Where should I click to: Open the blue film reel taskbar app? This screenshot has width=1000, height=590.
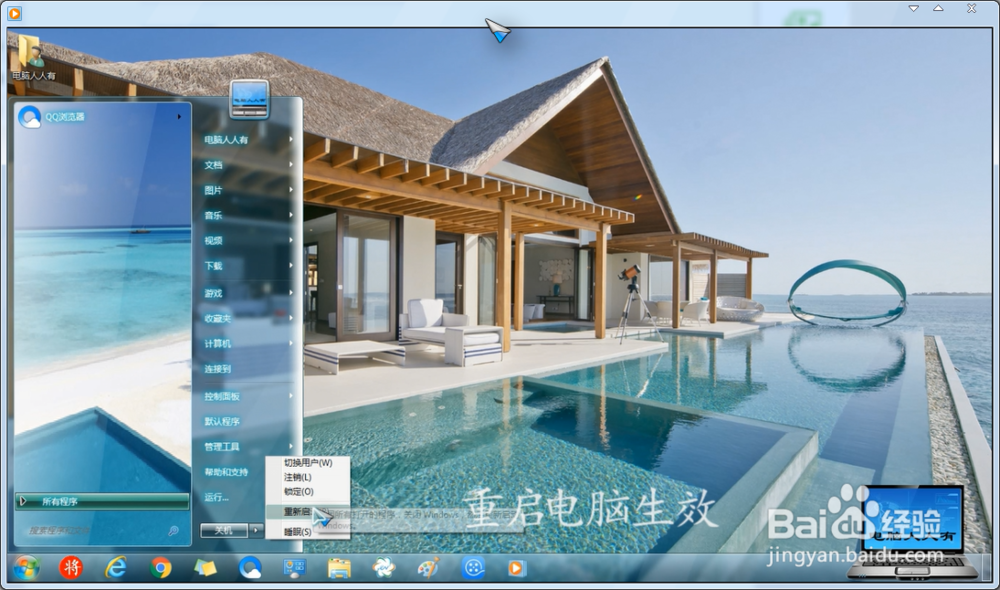[473, 568]
